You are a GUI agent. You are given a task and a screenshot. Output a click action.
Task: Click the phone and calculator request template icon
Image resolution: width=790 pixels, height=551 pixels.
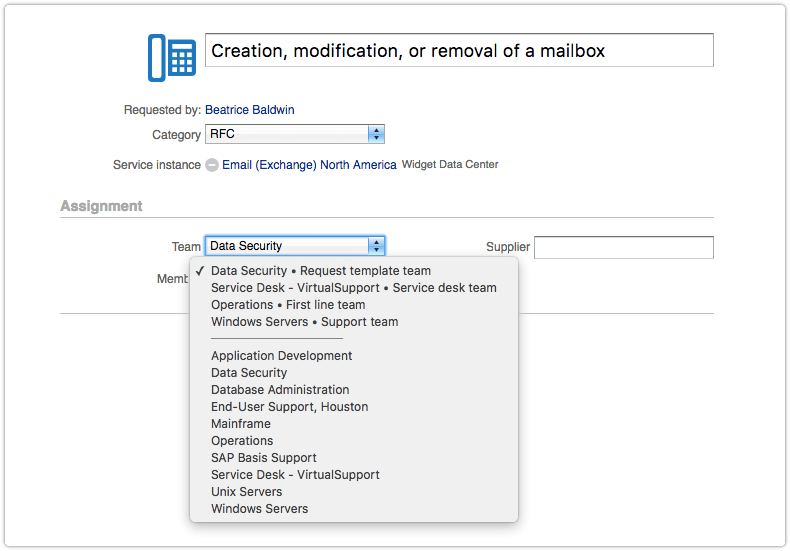[172, 58]
